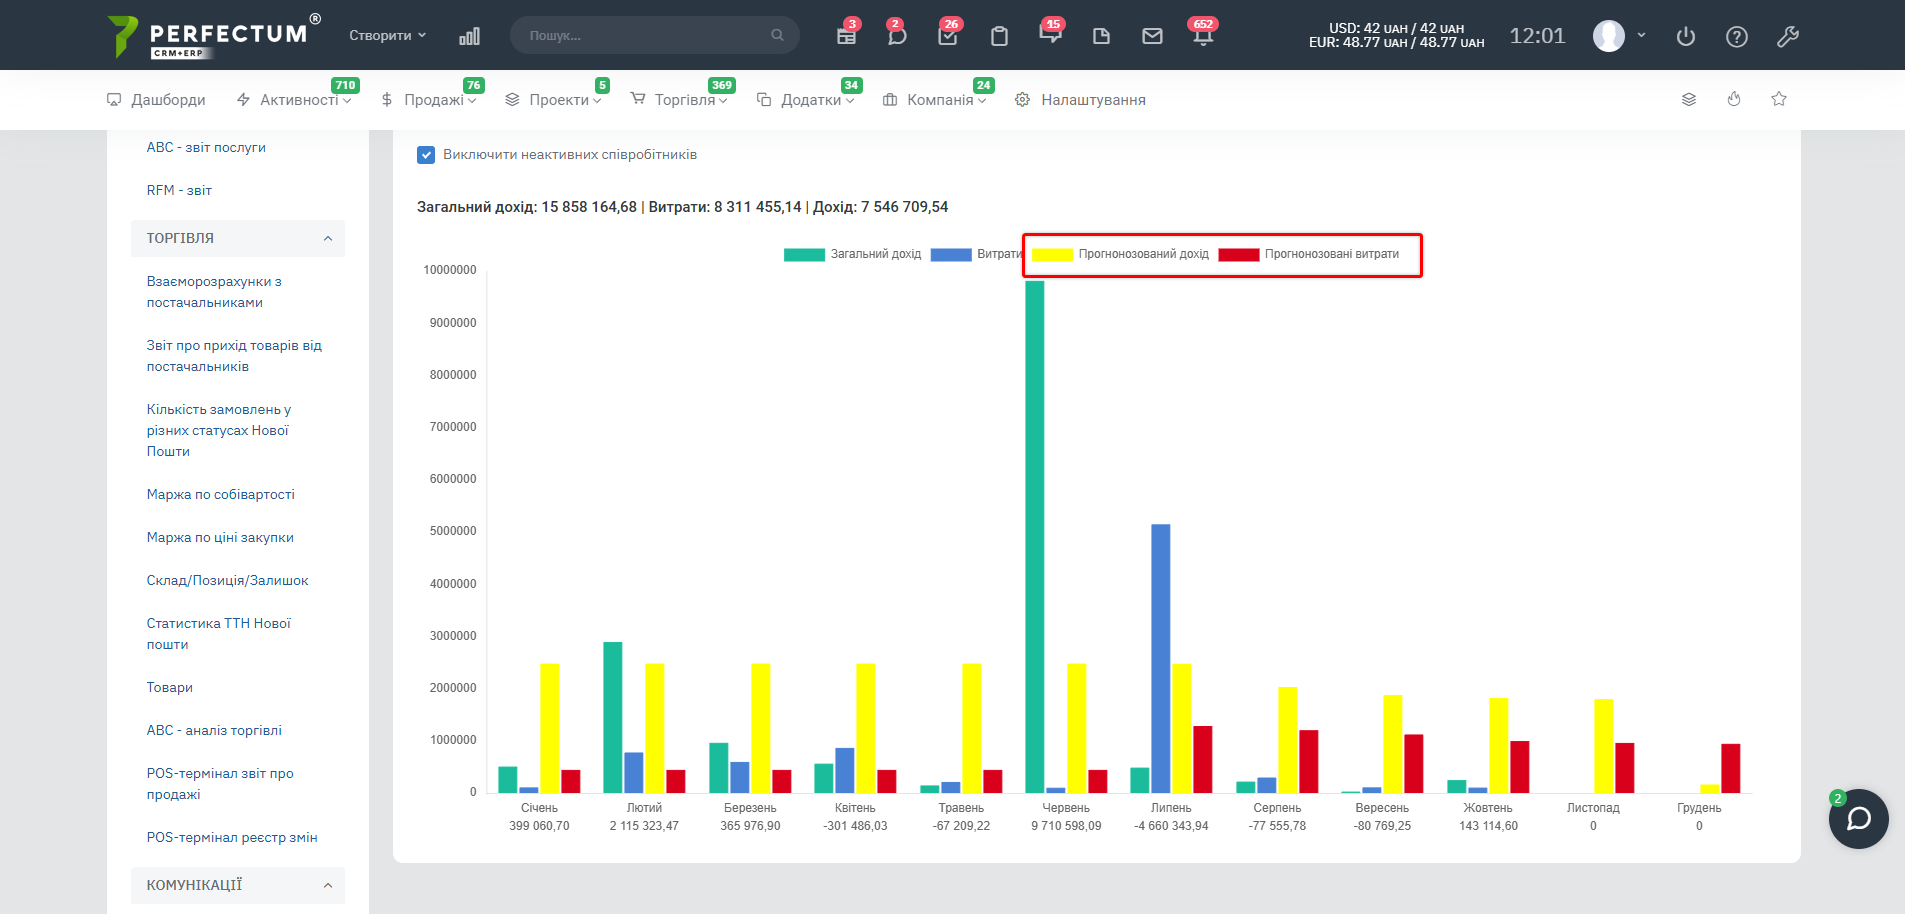Open the live chat bubble widget
Viewport: 1905px width, 914px height.
(x=1857, y=819)
